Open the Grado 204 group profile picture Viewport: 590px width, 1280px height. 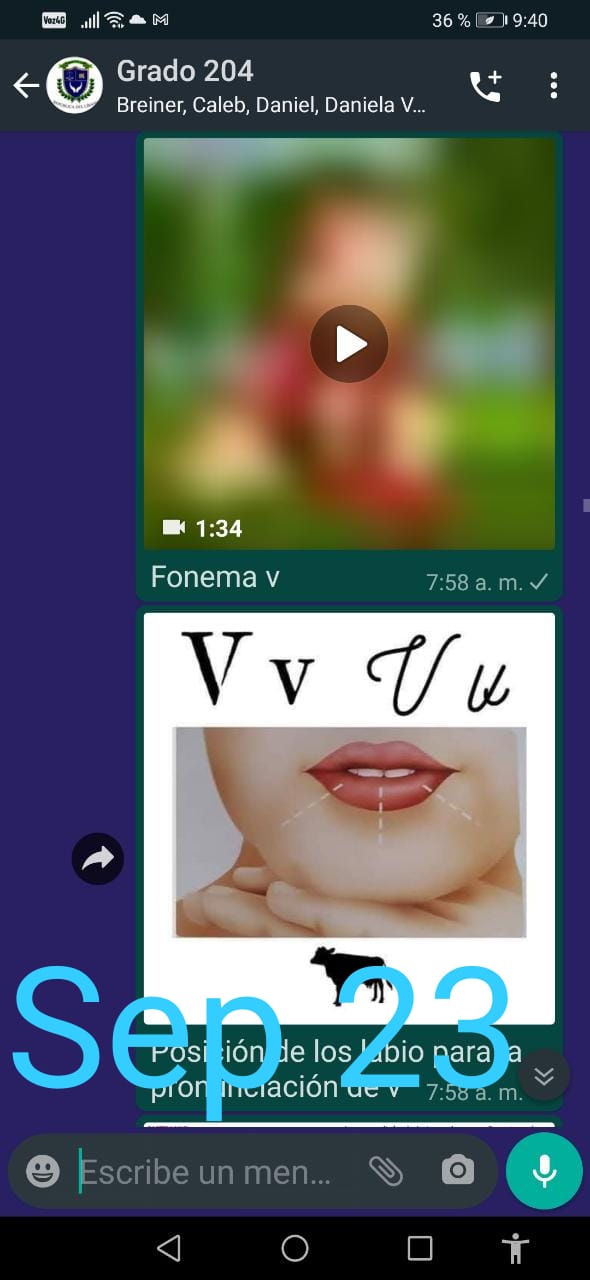tap(75, 85)
